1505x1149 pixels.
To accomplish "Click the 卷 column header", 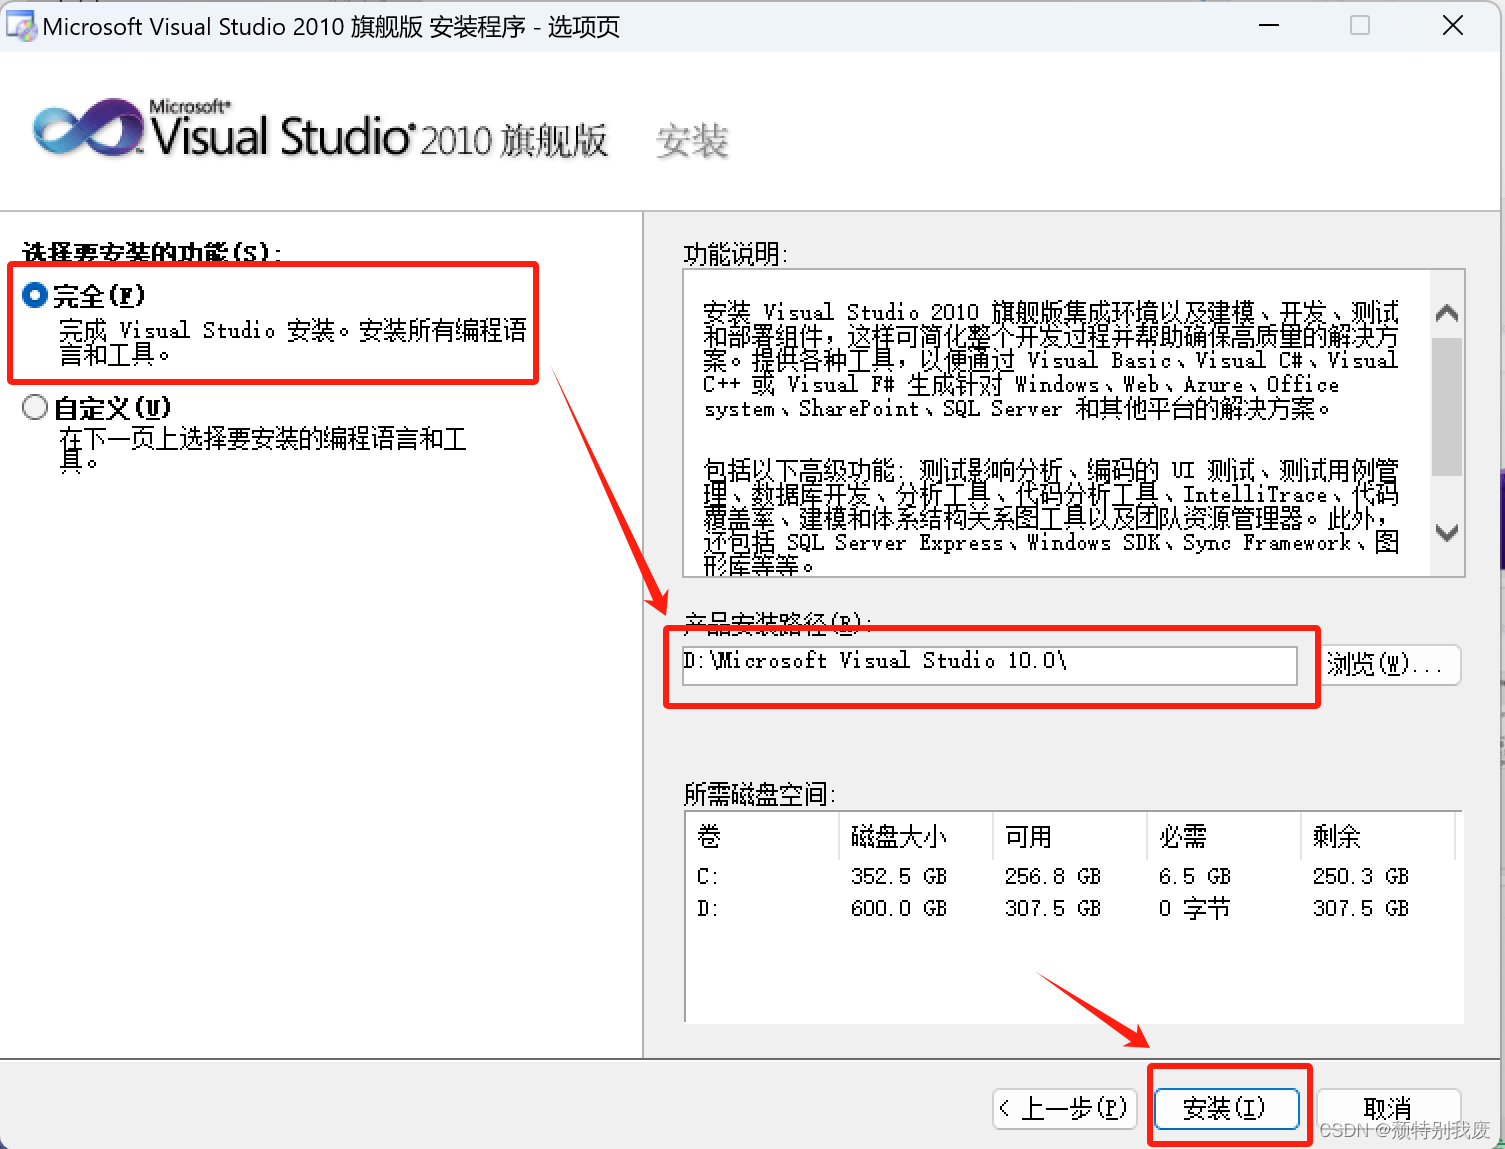I will click(762, 836).
